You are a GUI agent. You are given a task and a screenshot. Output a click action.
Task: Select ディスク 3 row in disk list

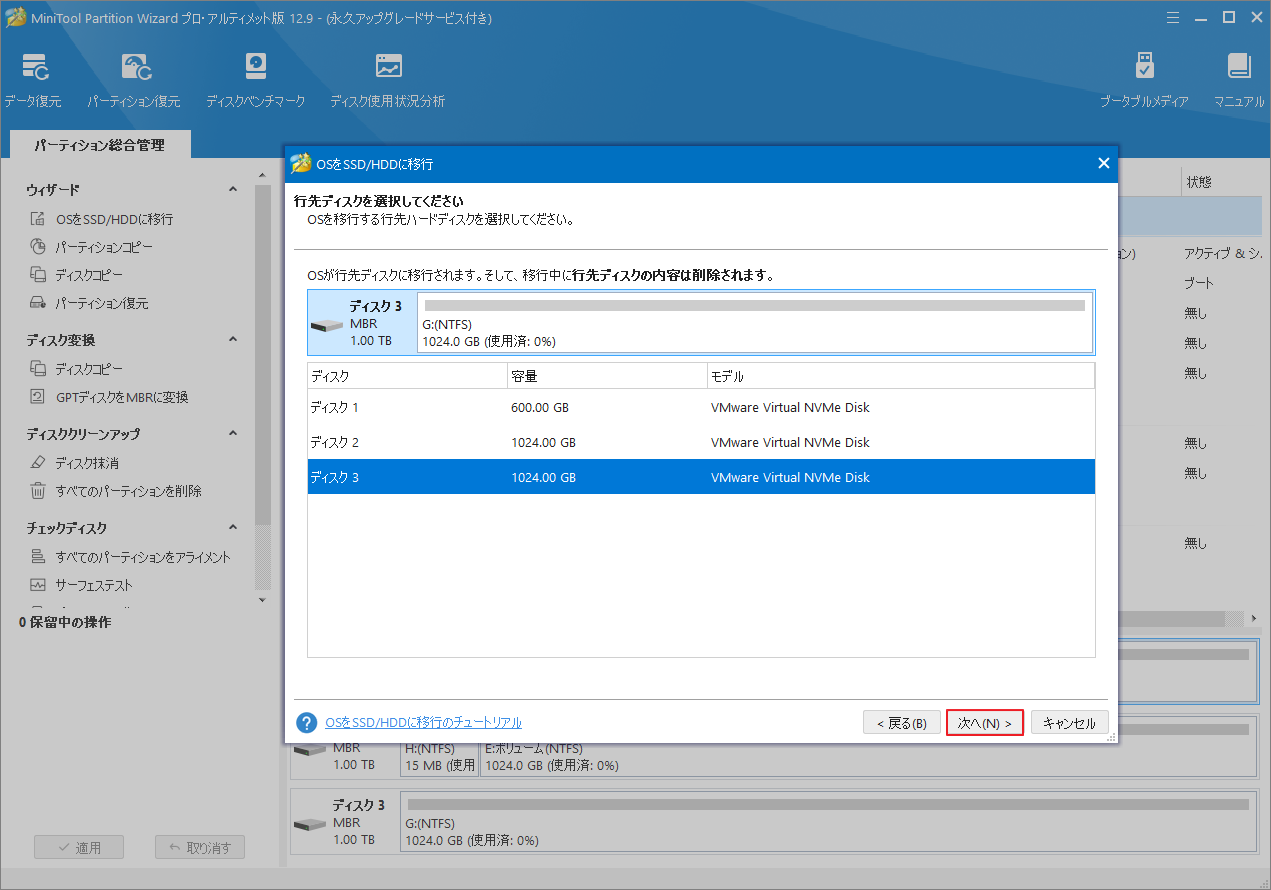701,477
